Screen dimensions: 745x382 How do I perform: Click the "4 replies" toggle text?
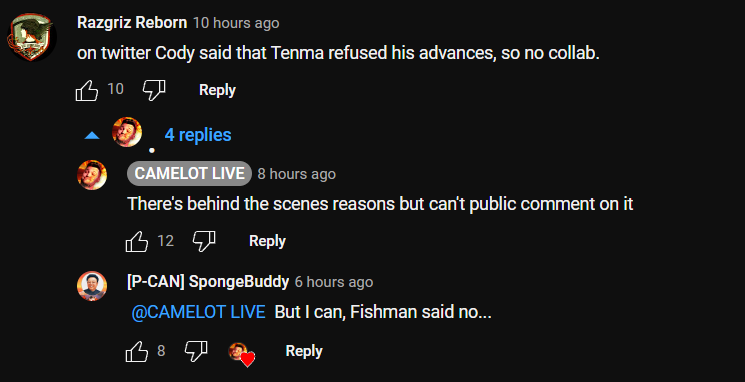point(198,135)
